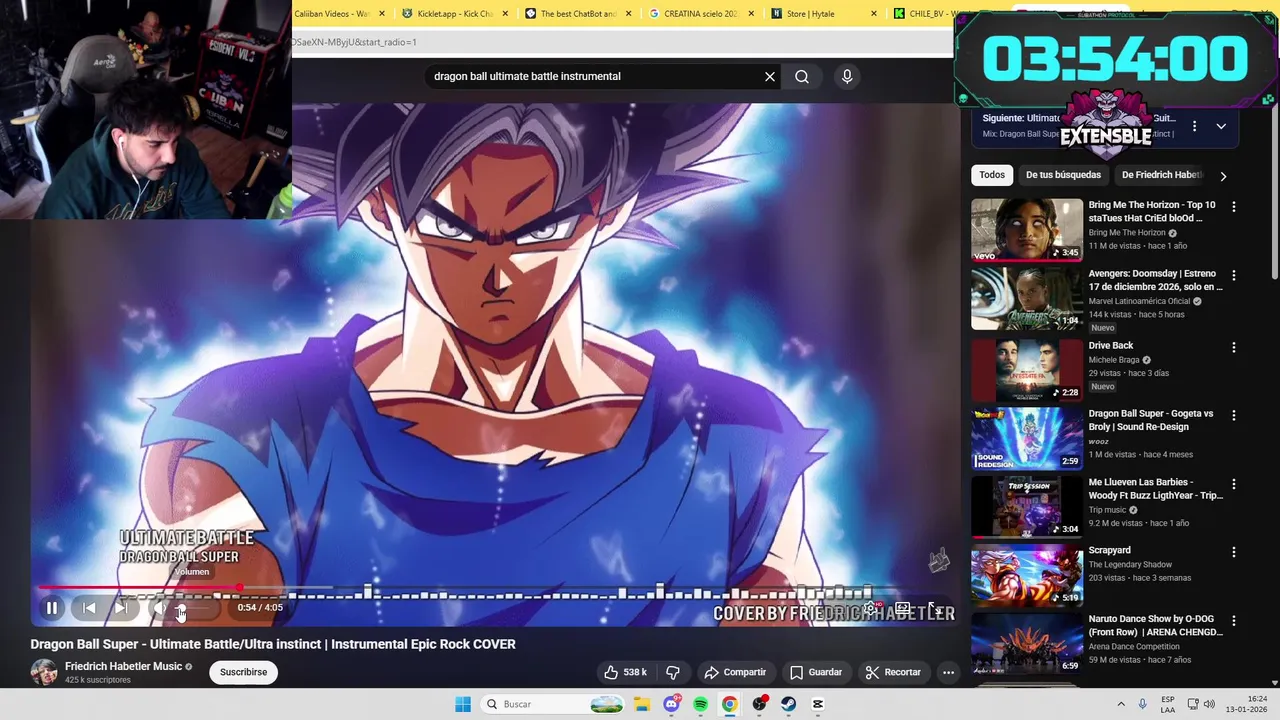Open Spotify from taskbar

tap(700, 704)
